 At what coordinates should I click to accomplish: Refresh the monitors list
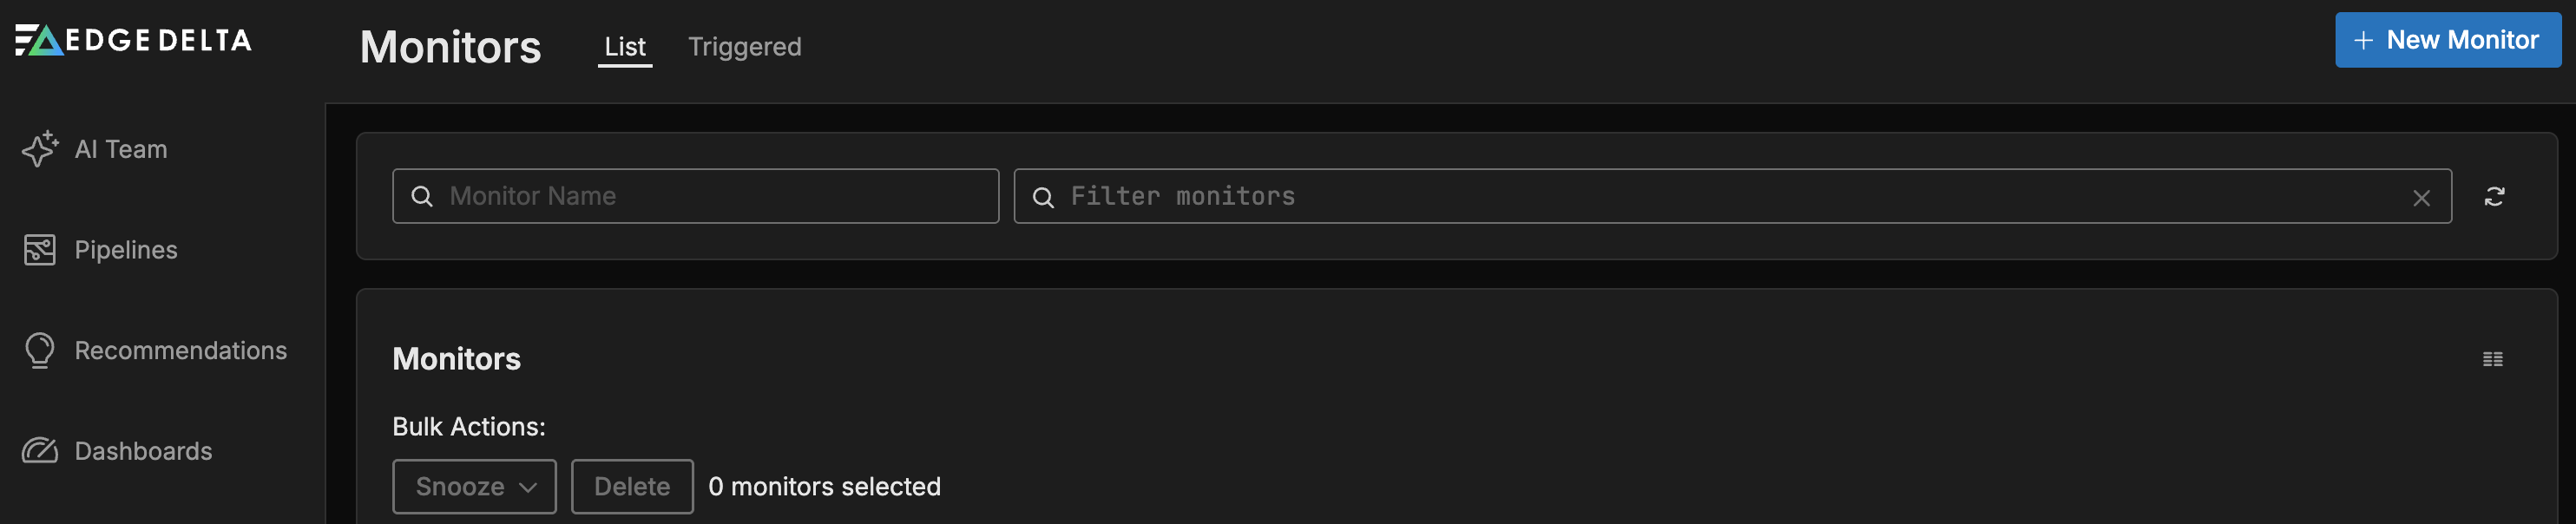(x=2495, y=196)
